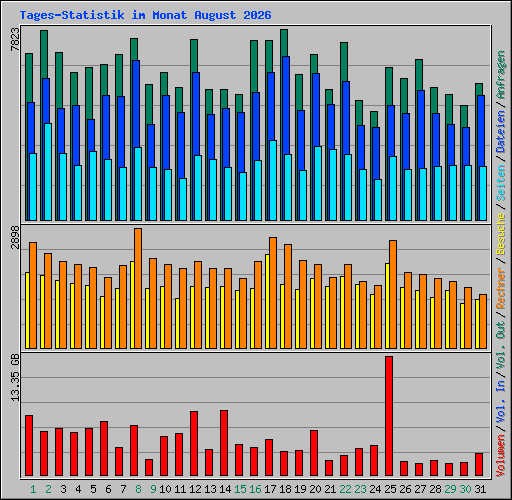Click day label 7 on the axis

coord(123,489)
